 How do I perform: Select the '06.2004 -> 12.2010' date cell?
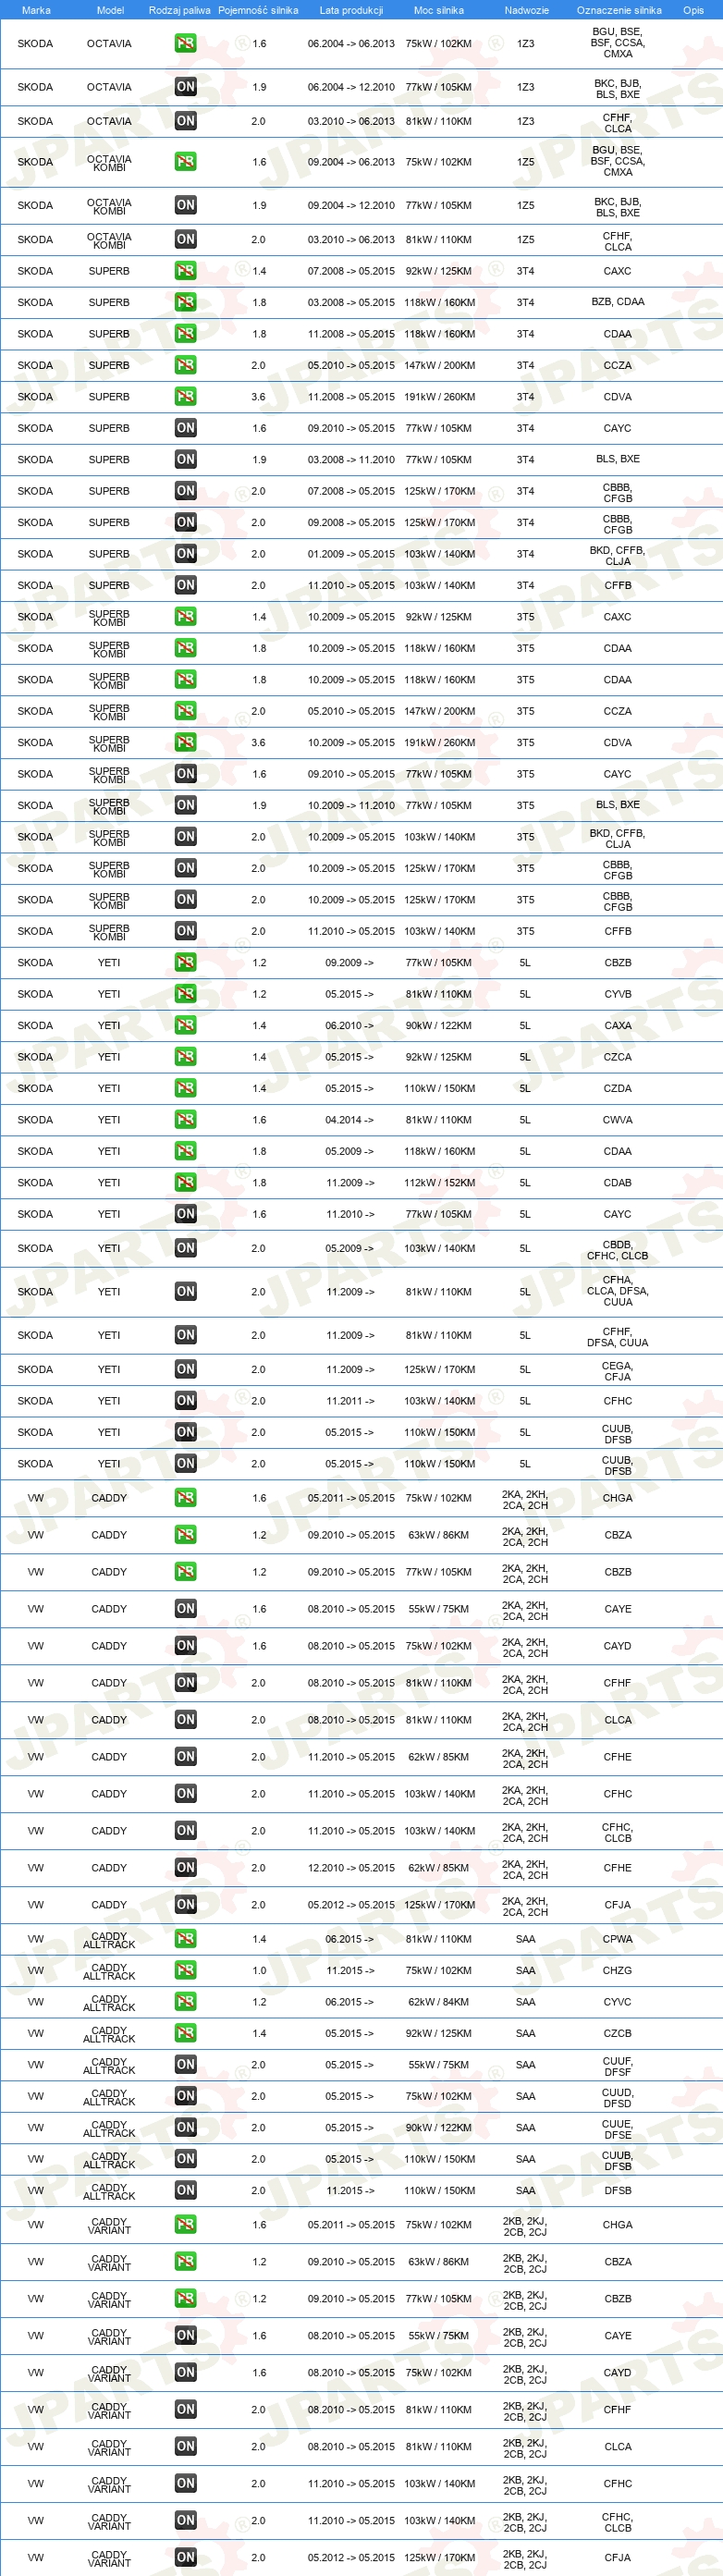(x=351, y=87)
